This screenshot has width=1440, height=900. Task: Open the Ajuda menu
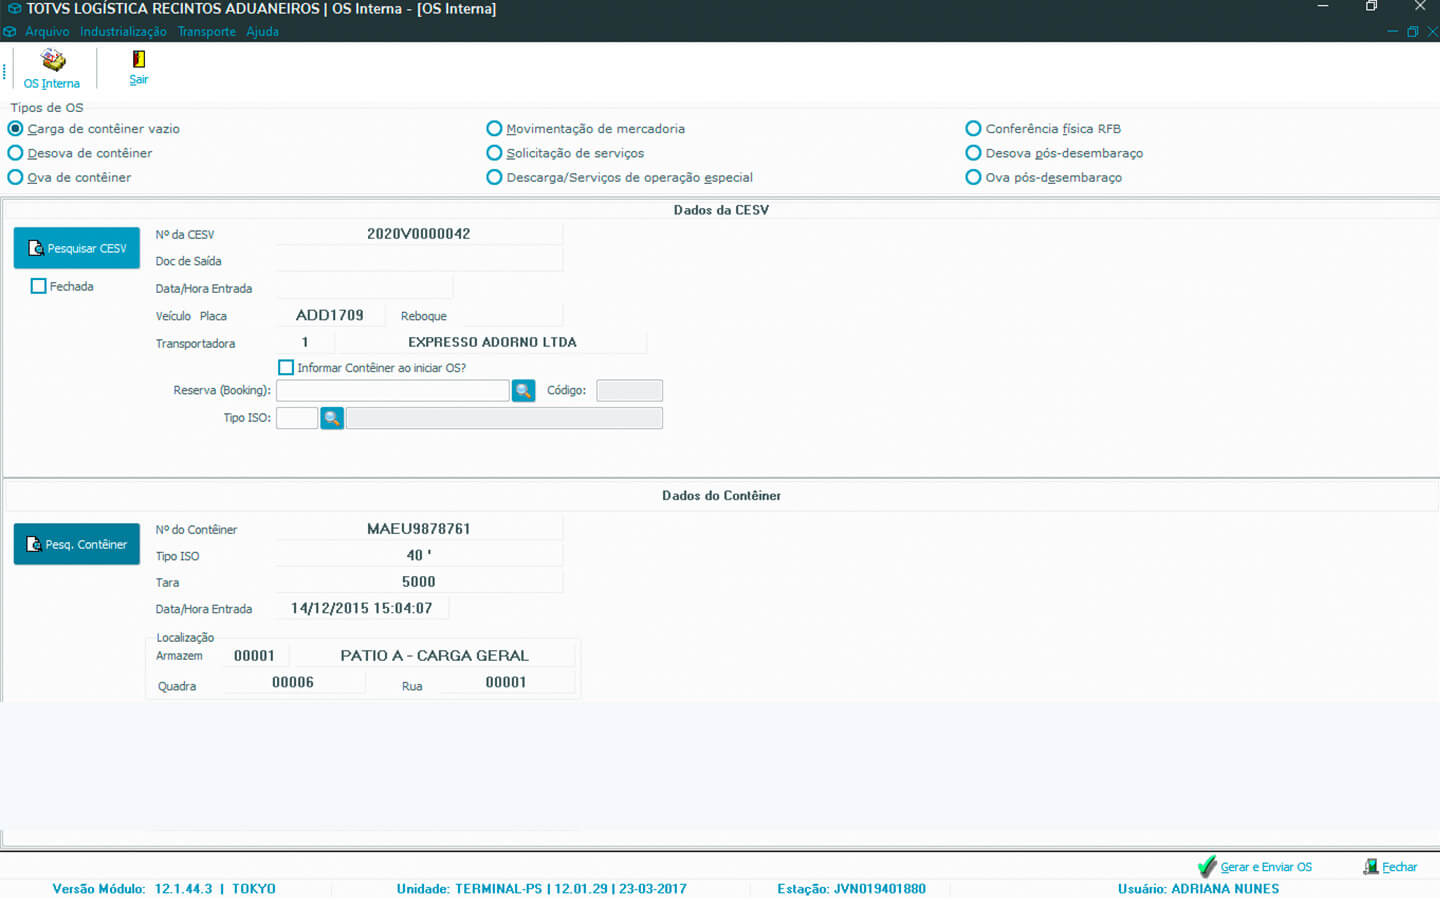[x=262, y=32]
